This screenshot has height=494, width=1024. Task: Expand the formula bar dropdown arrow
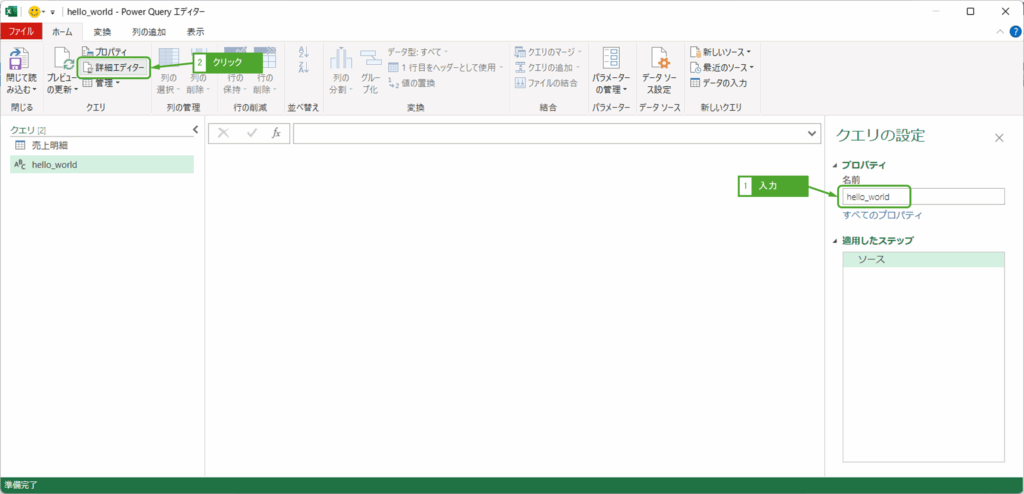811,133
